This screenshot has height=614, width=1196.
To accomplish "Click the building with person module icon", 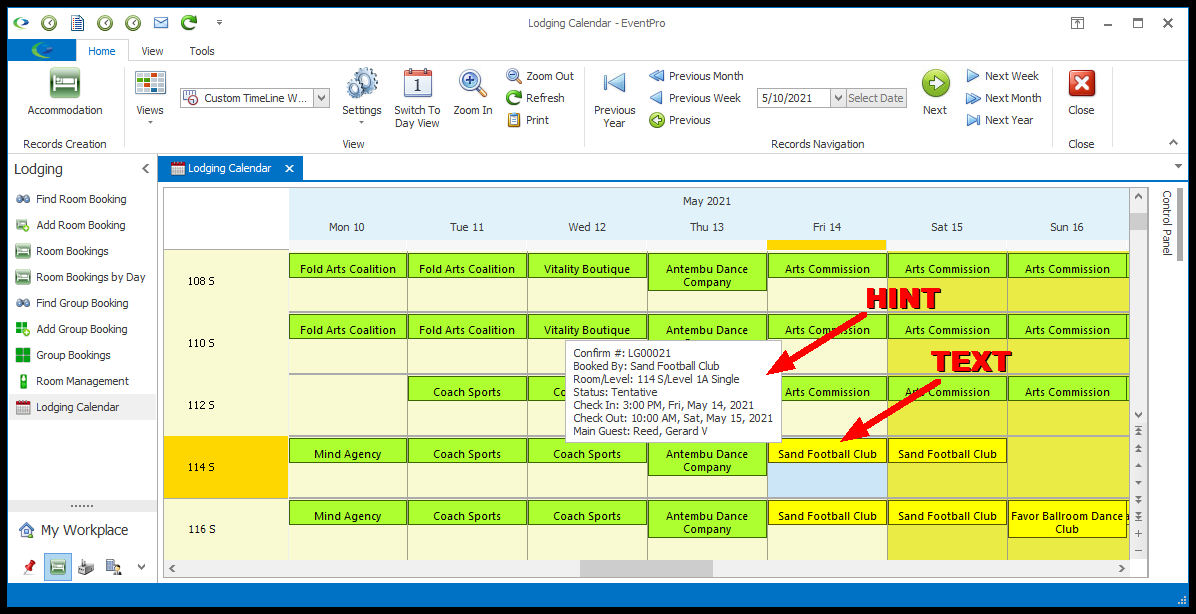I will click(114, 567).
